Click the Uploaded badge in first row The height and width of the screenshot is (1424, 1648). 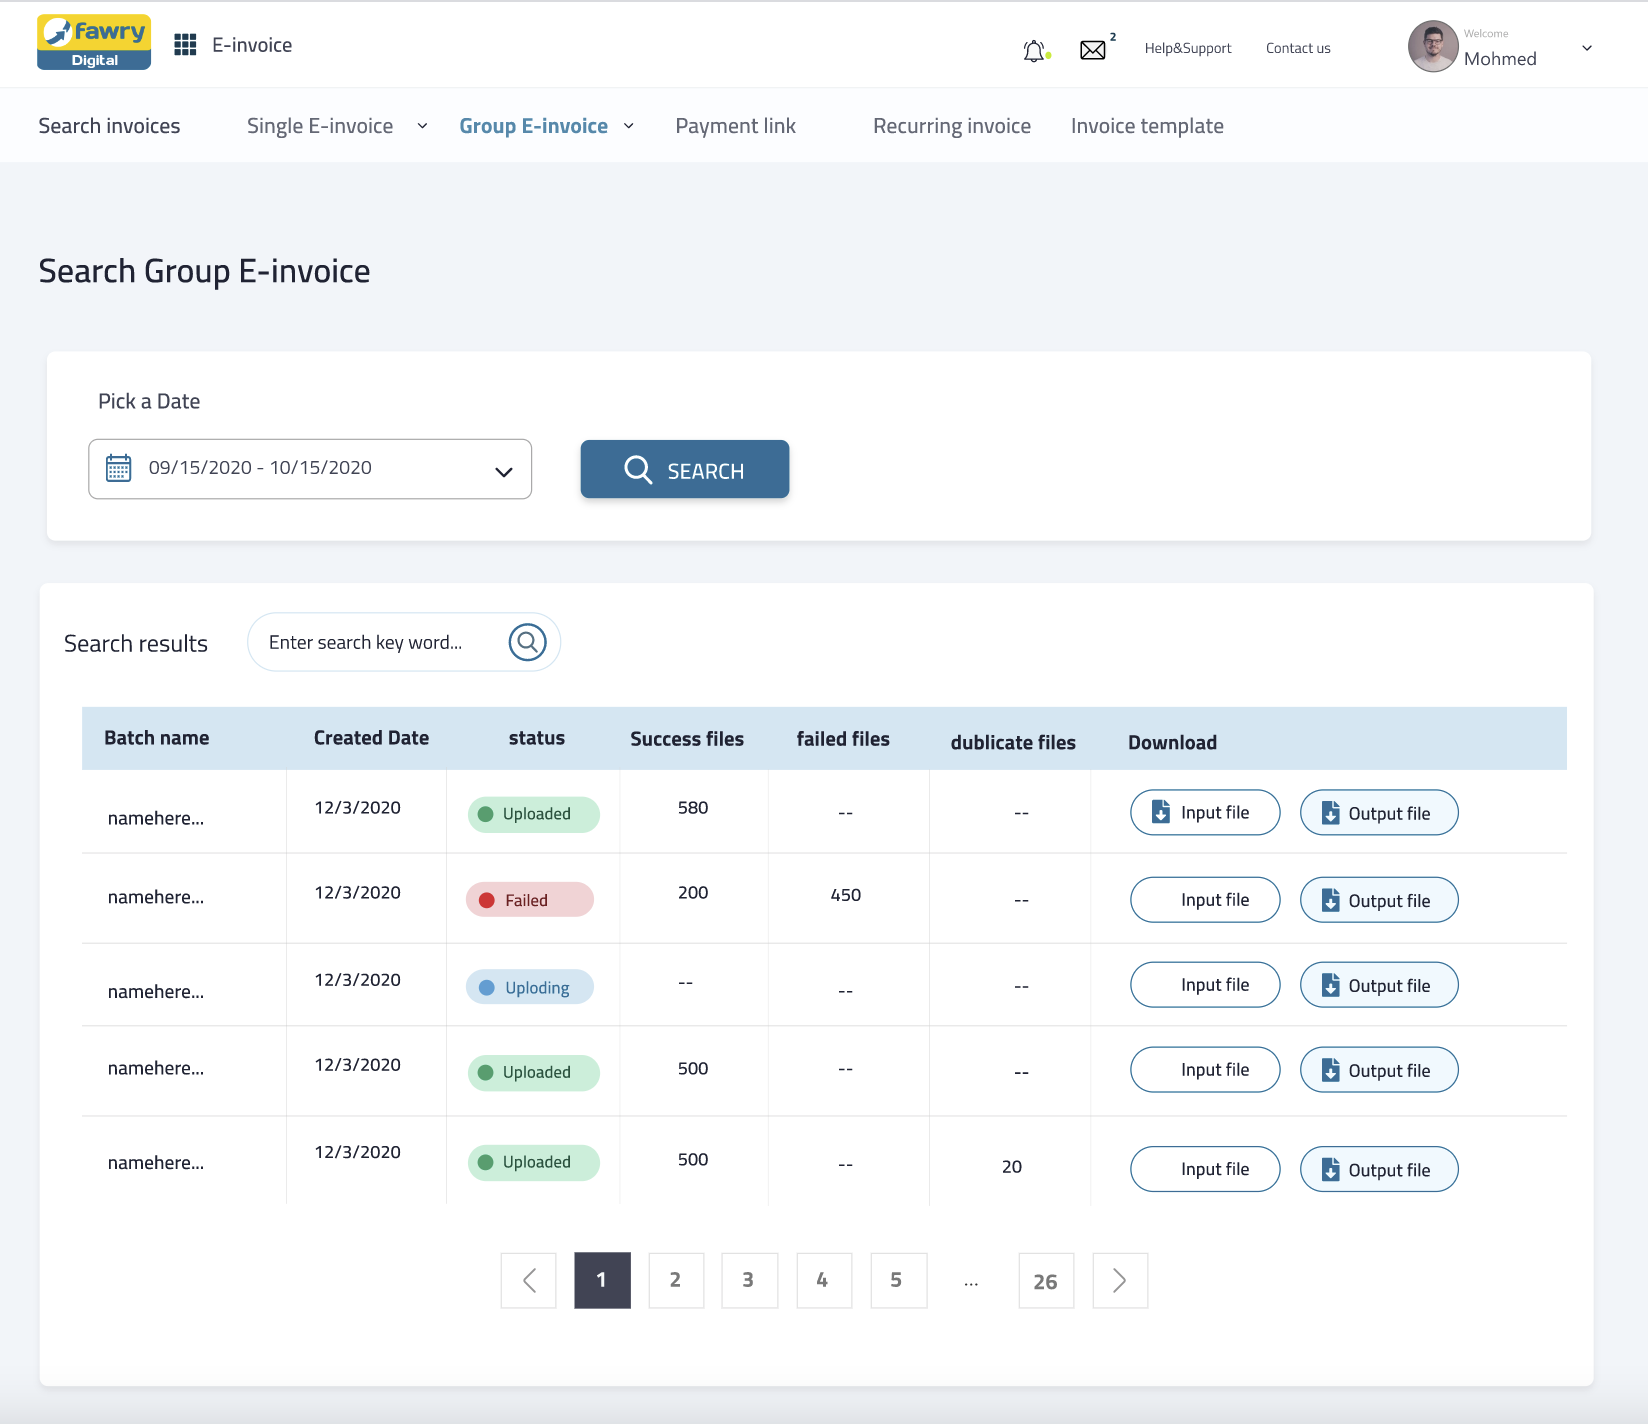tap(534, 814)
